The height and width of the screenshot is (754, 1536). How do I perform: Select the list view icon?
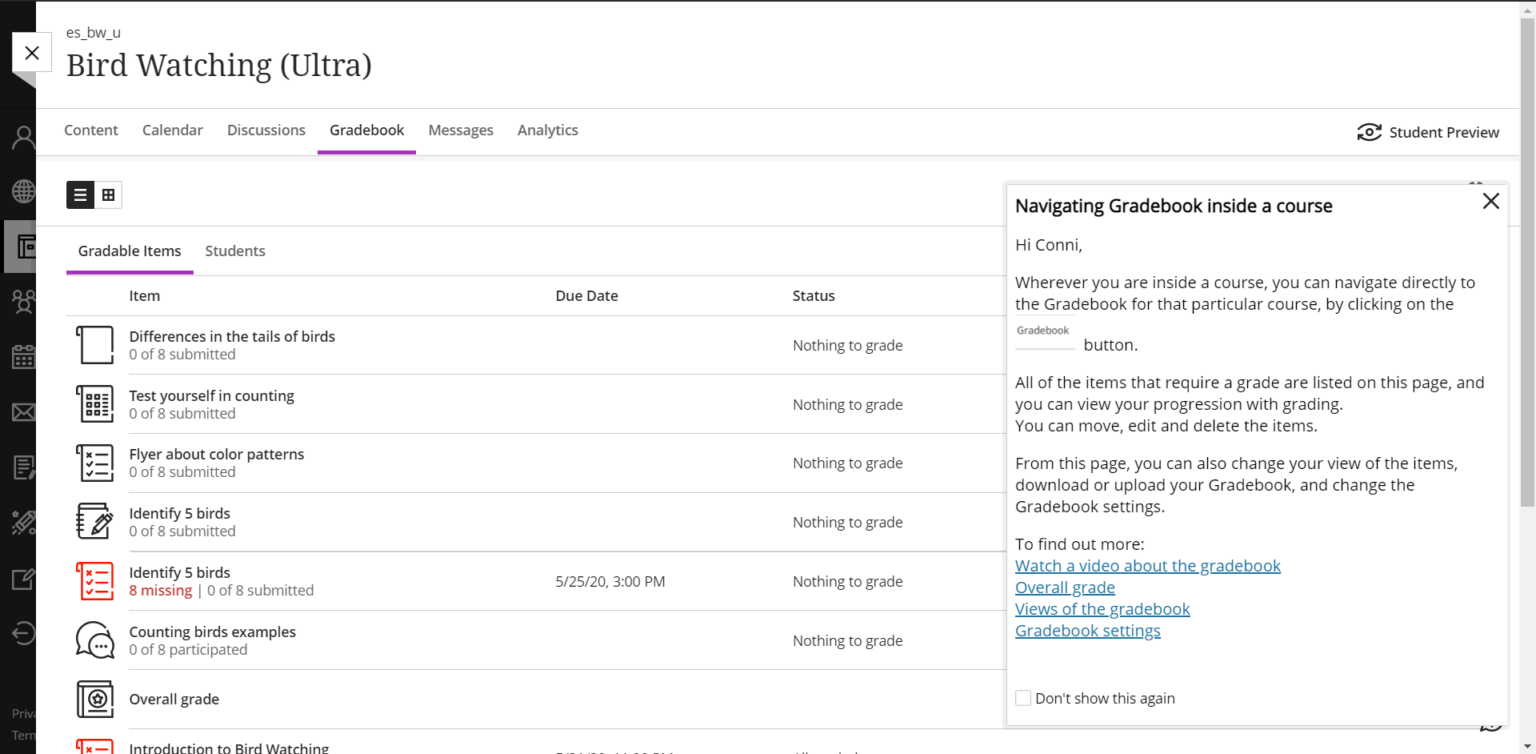pyautogui.click(x=81, y=195)
